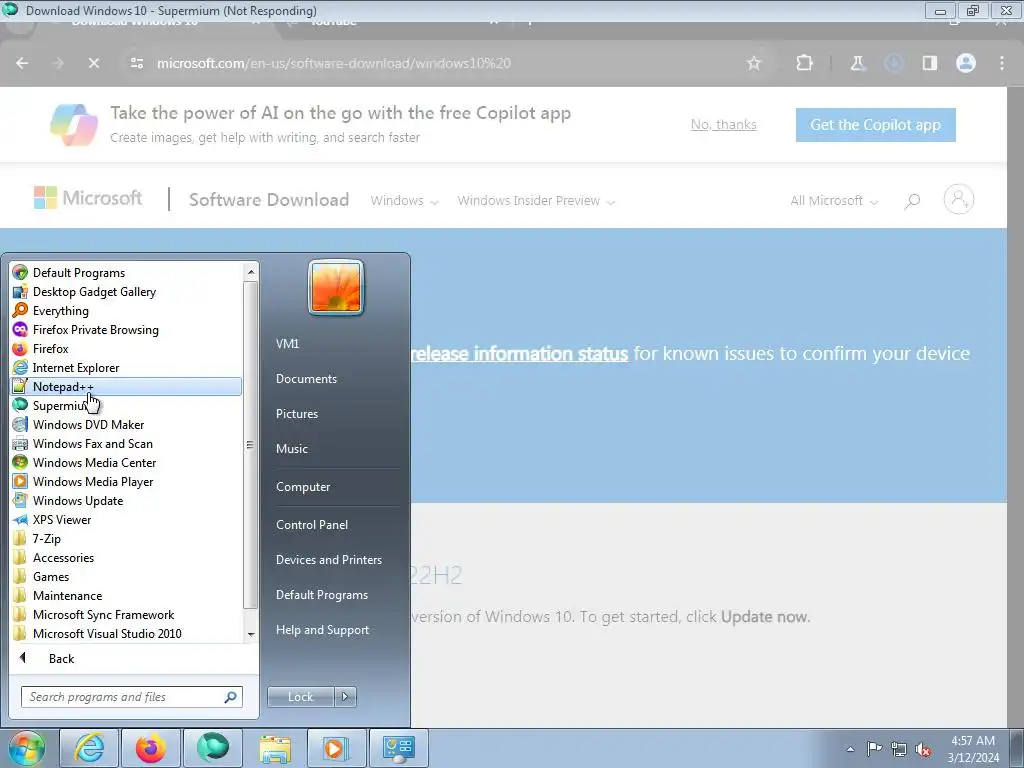Open Firefox from the taskbar
Screen dimensions: 1024x768
[x=150, y=748]
